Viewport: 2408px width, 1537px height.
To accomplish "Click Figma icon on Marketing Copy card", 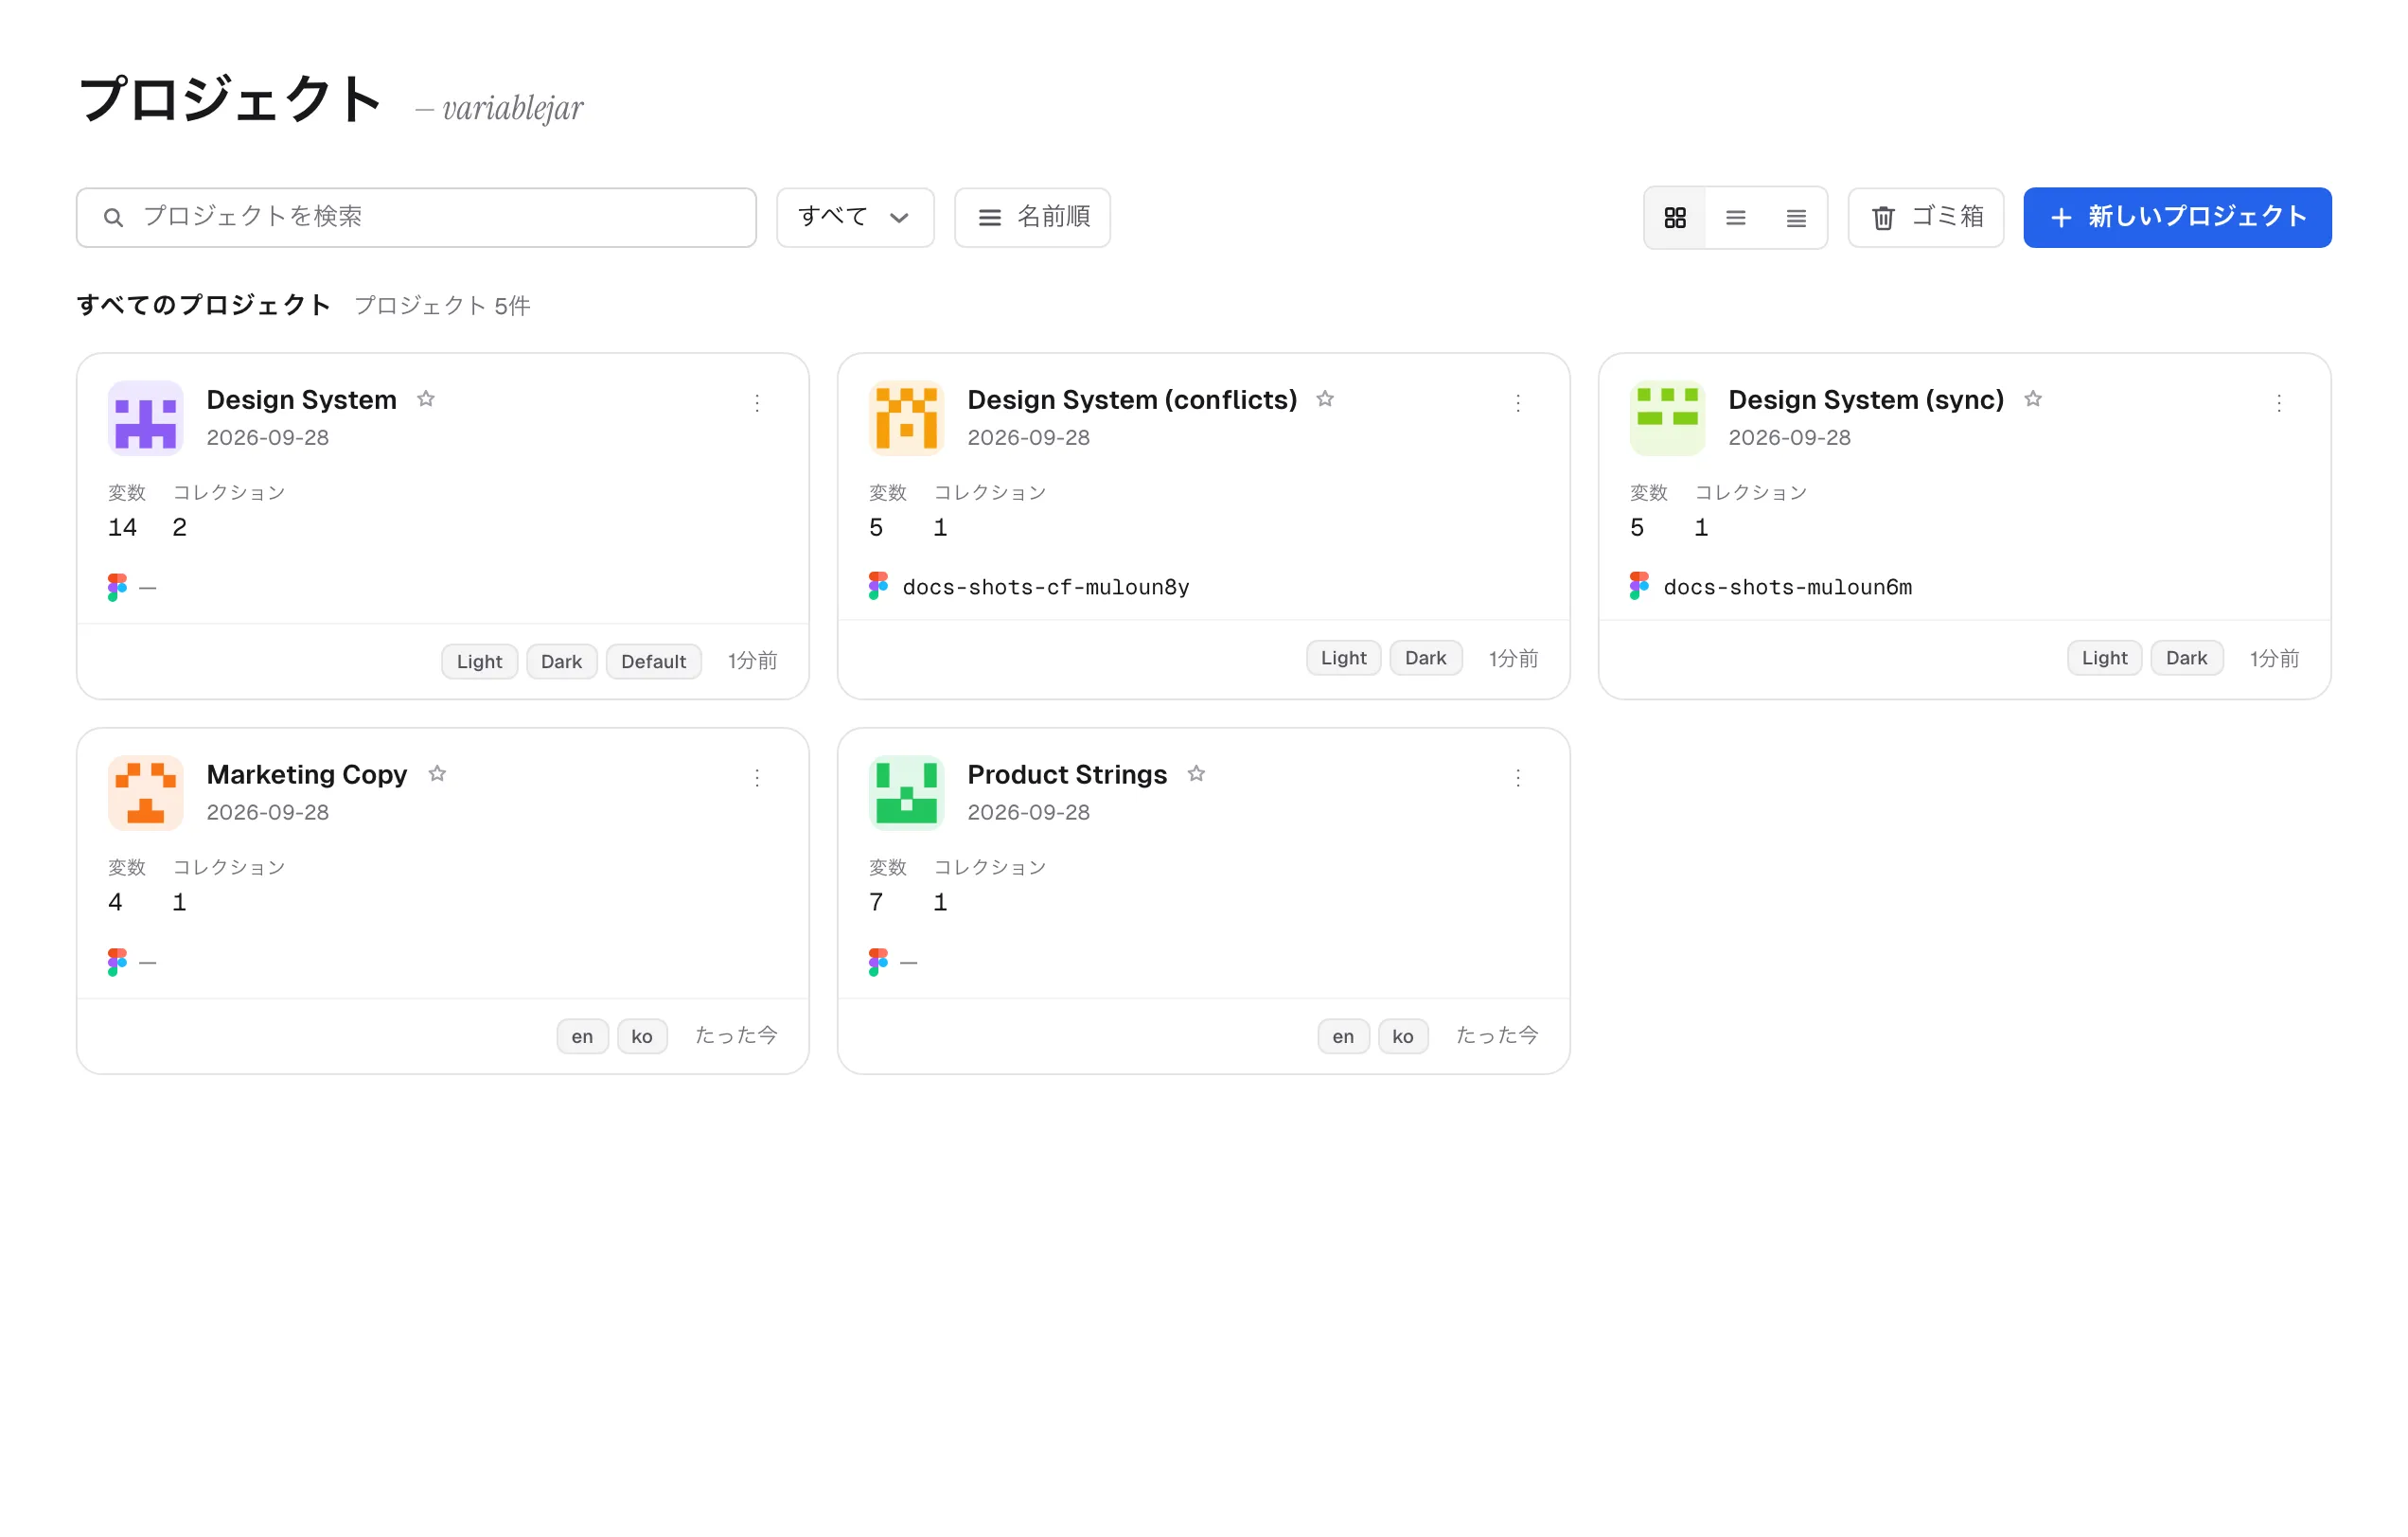I will 117,962.
